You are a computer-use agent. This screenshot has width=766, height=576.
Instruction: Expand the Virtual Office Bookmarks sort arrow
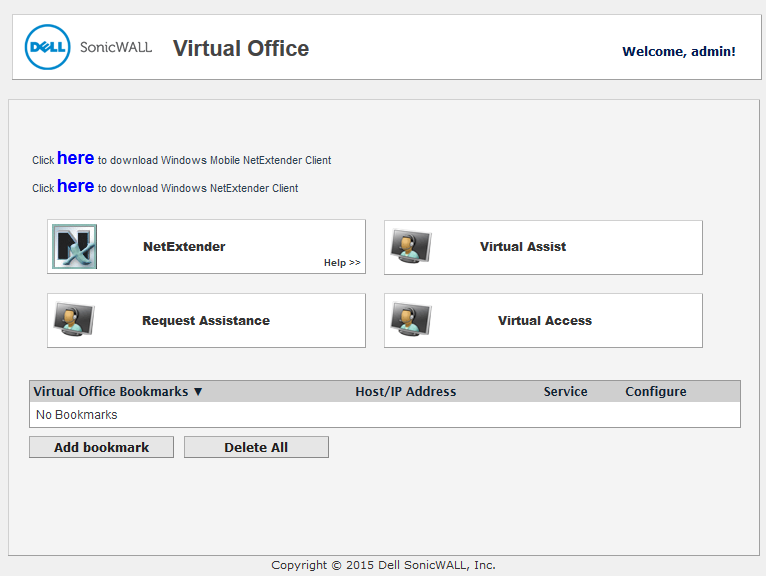pyautogui.click(x=198, y=391)
